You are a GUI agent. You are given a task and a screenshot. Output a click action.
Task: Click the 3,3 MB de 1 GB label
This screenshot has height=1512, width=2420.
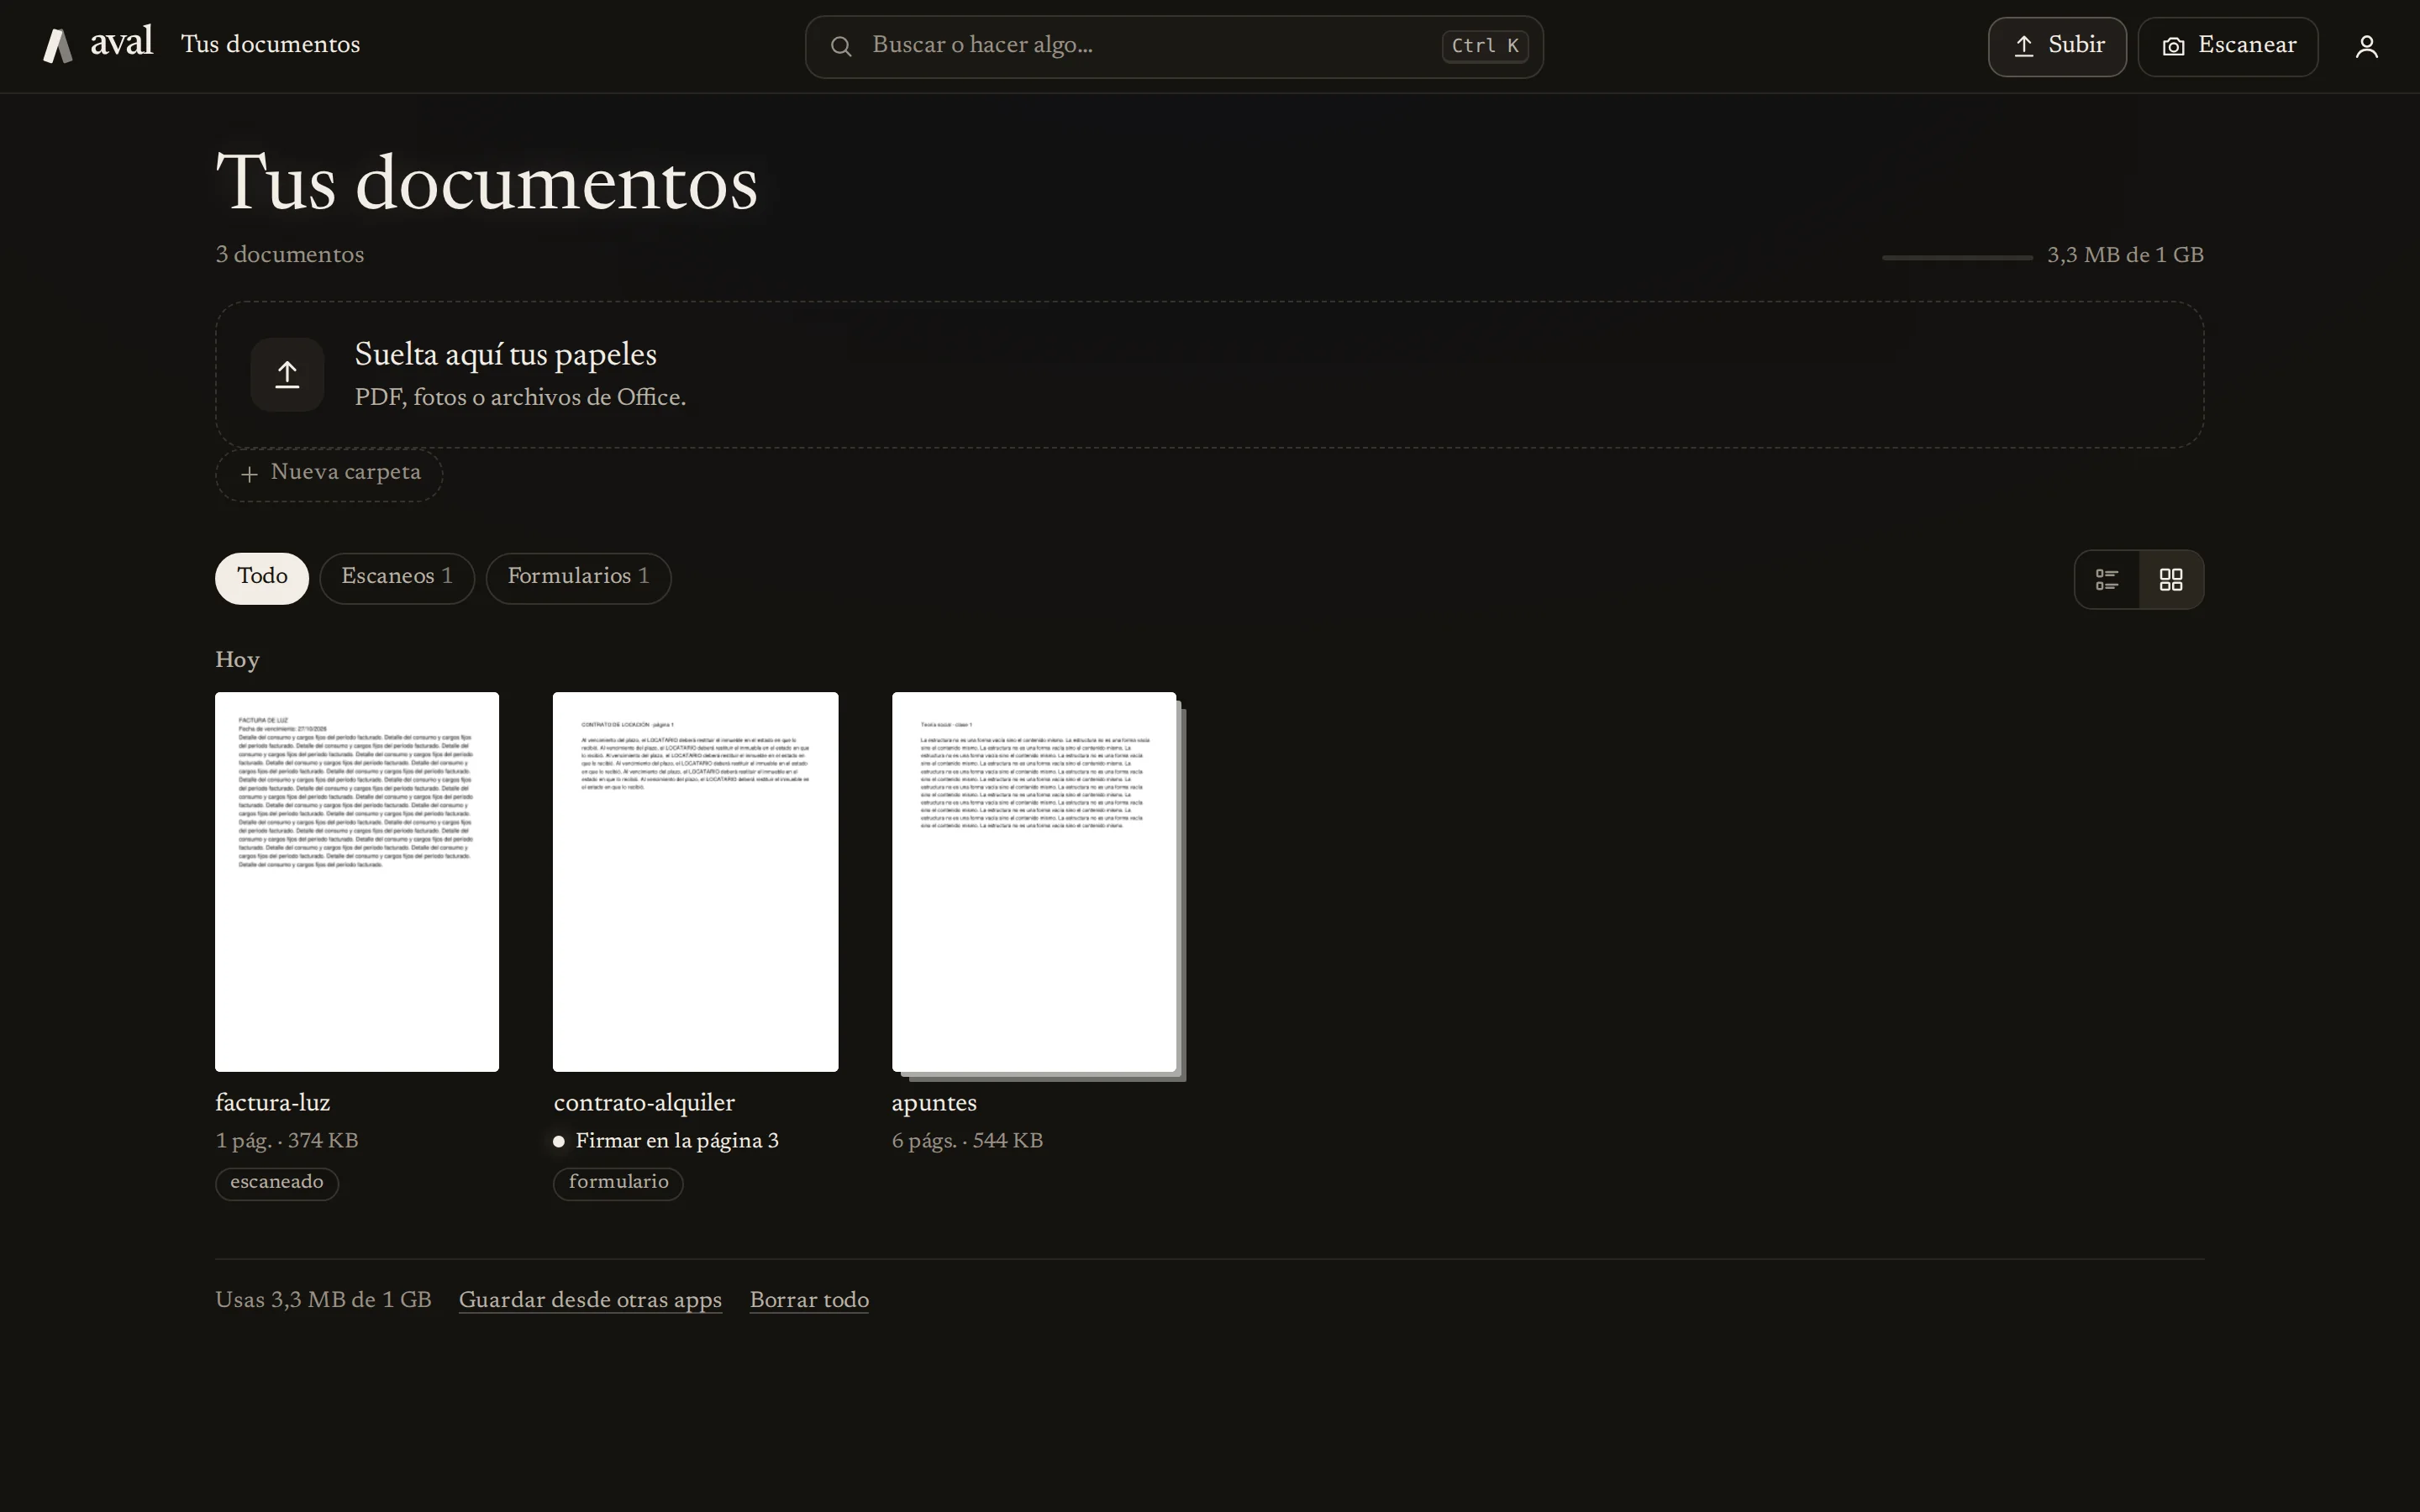pyautogui.click(x=2125, y=255)
